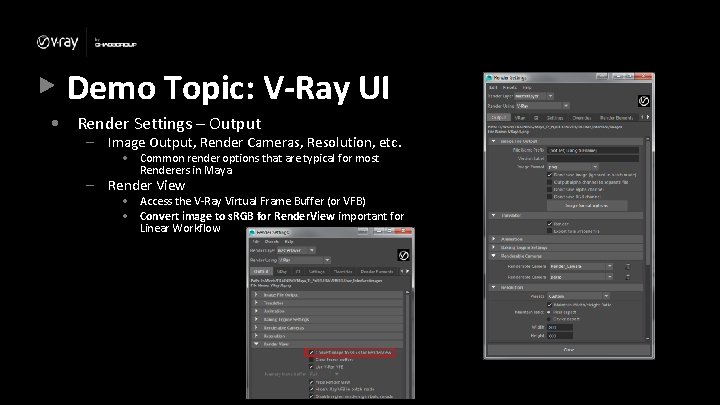Switch to Render Elements tab in window with Close button
Image resolution: width=720 pixels, height=405 pixels.
point(616,118)
